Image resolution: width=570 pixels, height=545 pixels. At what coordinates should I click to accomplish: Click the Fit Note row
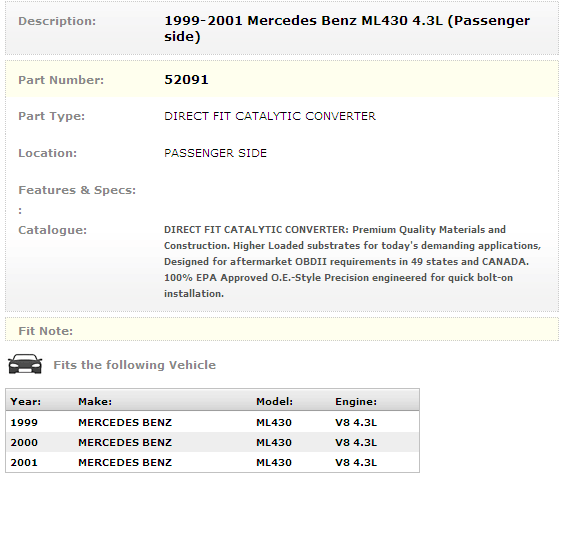point(282,329)
